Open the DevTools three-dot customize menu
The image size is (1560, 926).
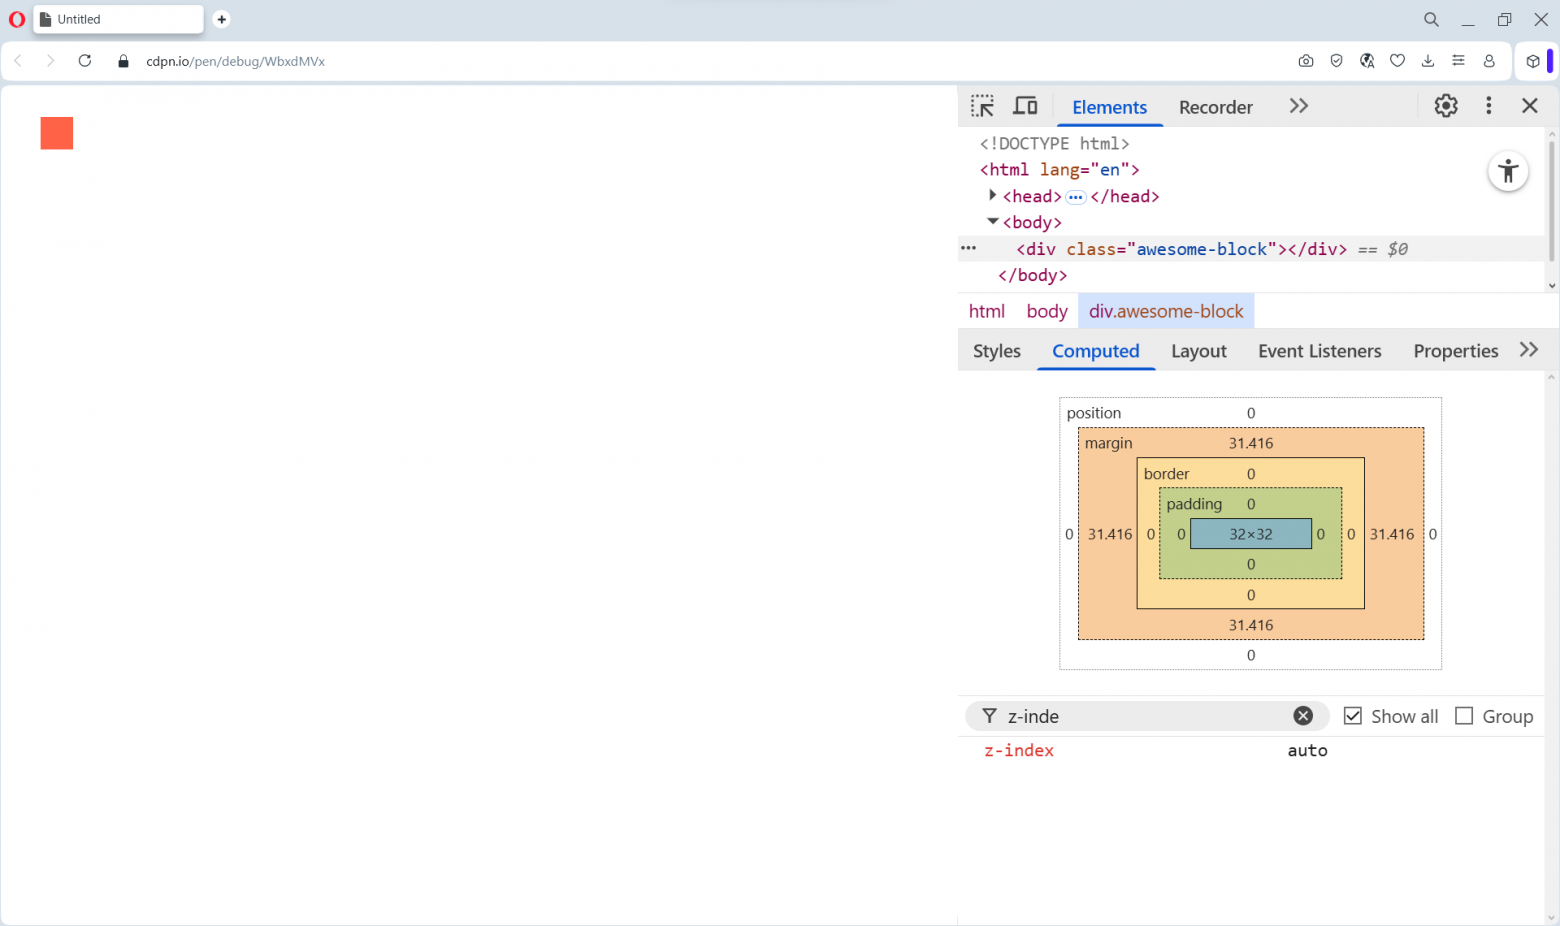coord(1488,106)
